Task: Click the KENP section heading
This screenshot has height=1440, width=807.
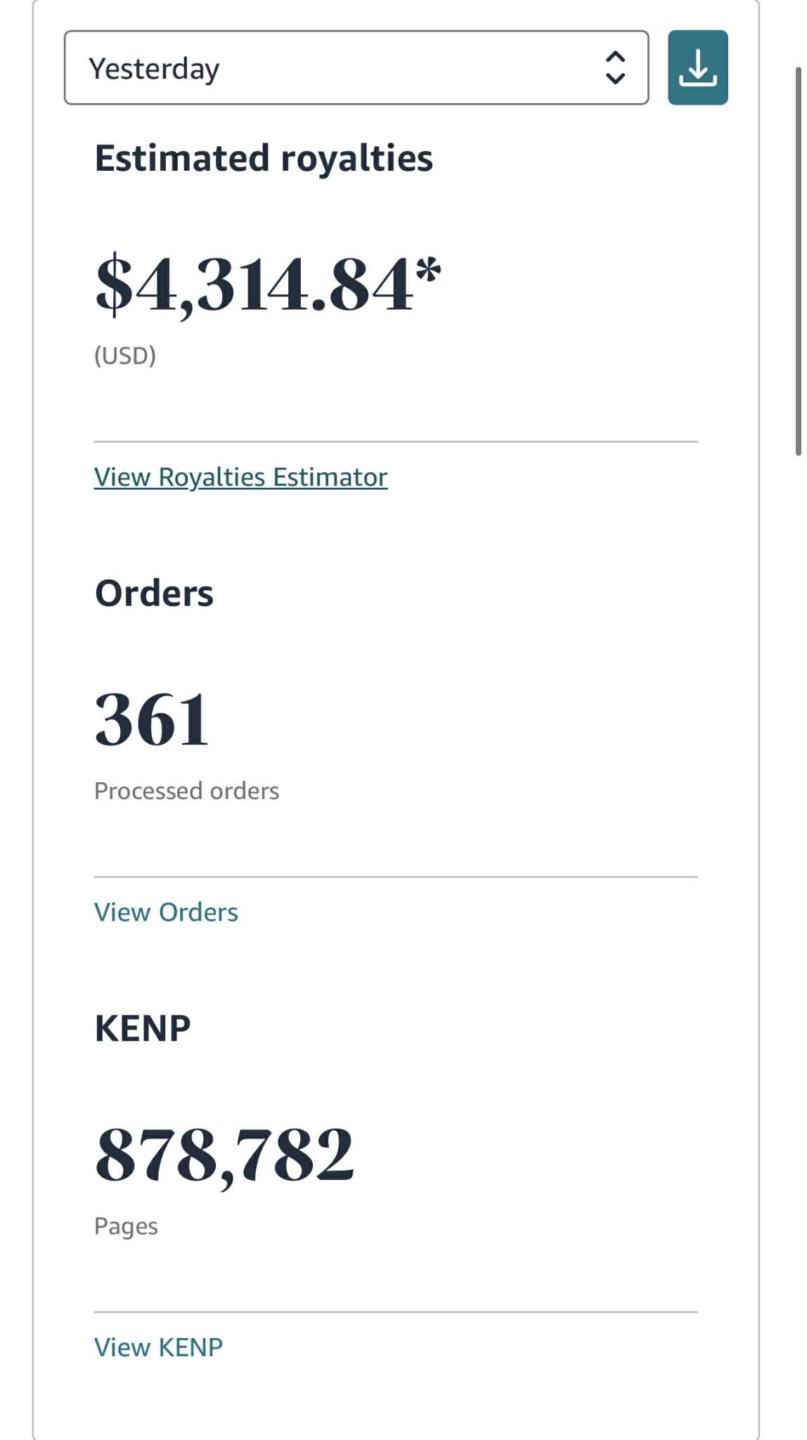Action: [x=142, y=1028]
